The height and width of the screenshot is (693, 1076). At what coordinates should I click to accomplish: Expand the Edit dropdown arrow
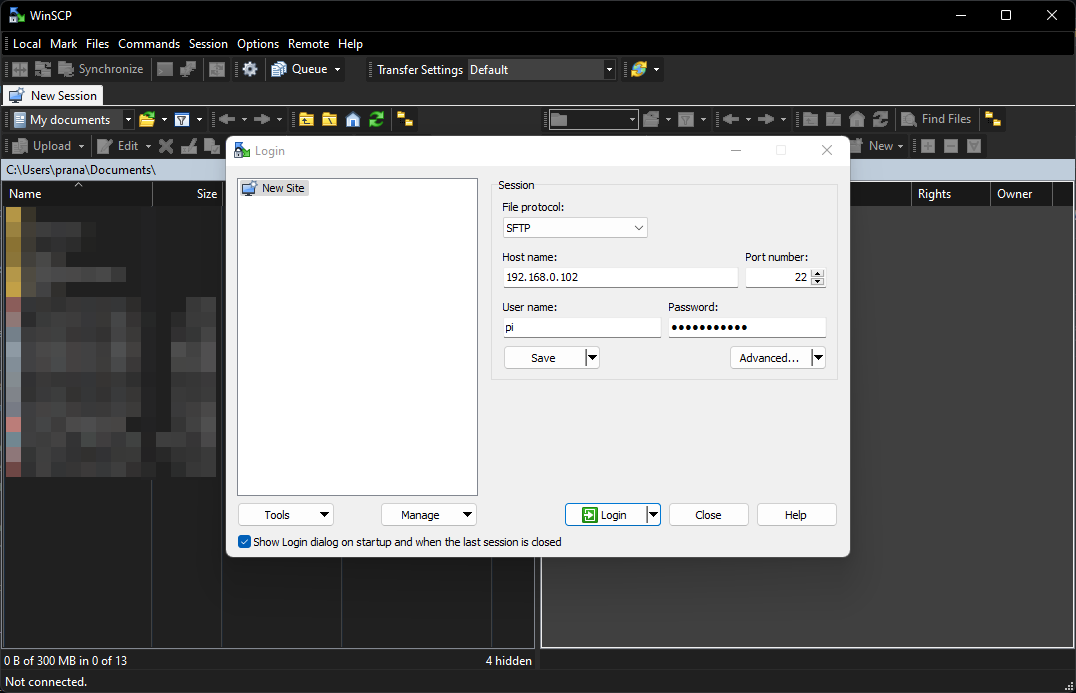pos(148,146)
